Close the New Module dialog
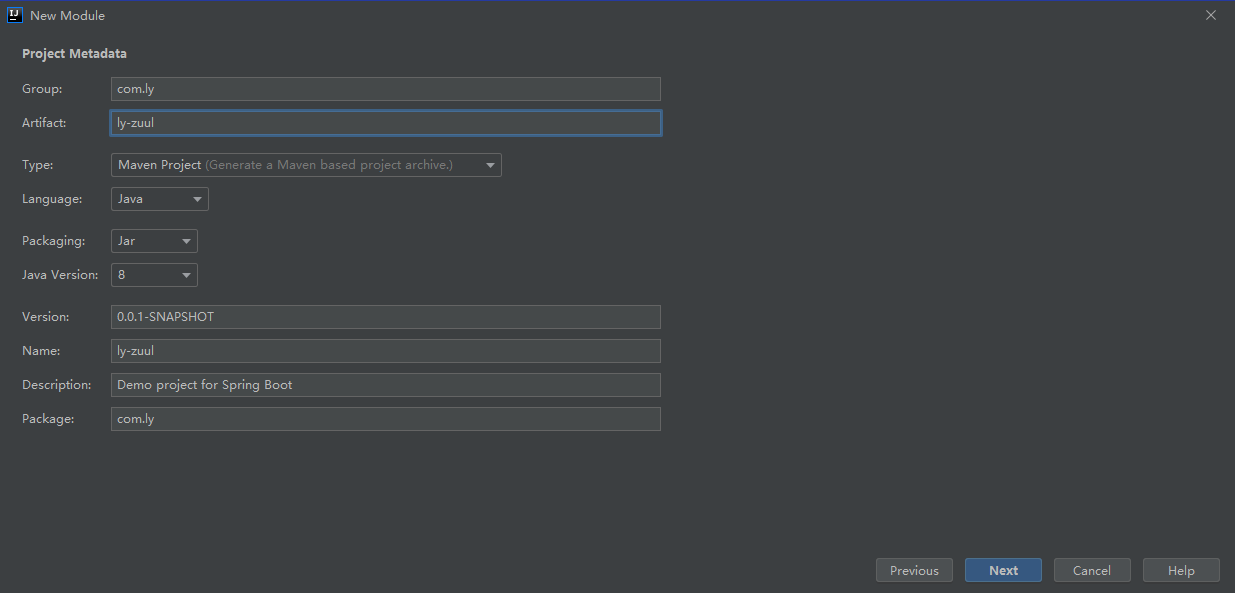The height and width of the screenshot is (593, 1235). 1211,15
